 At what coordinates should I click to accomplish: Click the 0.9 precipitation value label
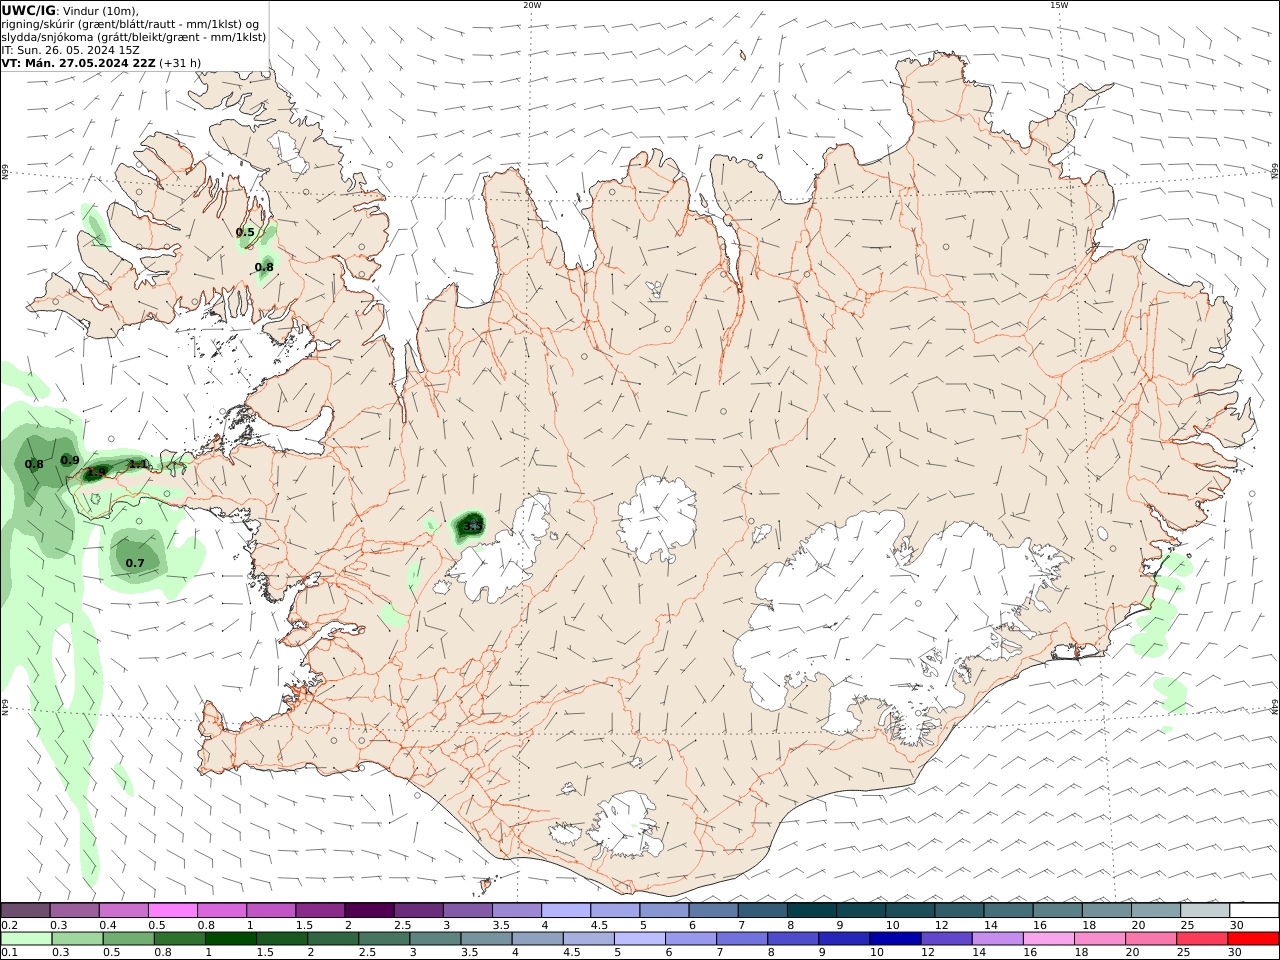70,460
